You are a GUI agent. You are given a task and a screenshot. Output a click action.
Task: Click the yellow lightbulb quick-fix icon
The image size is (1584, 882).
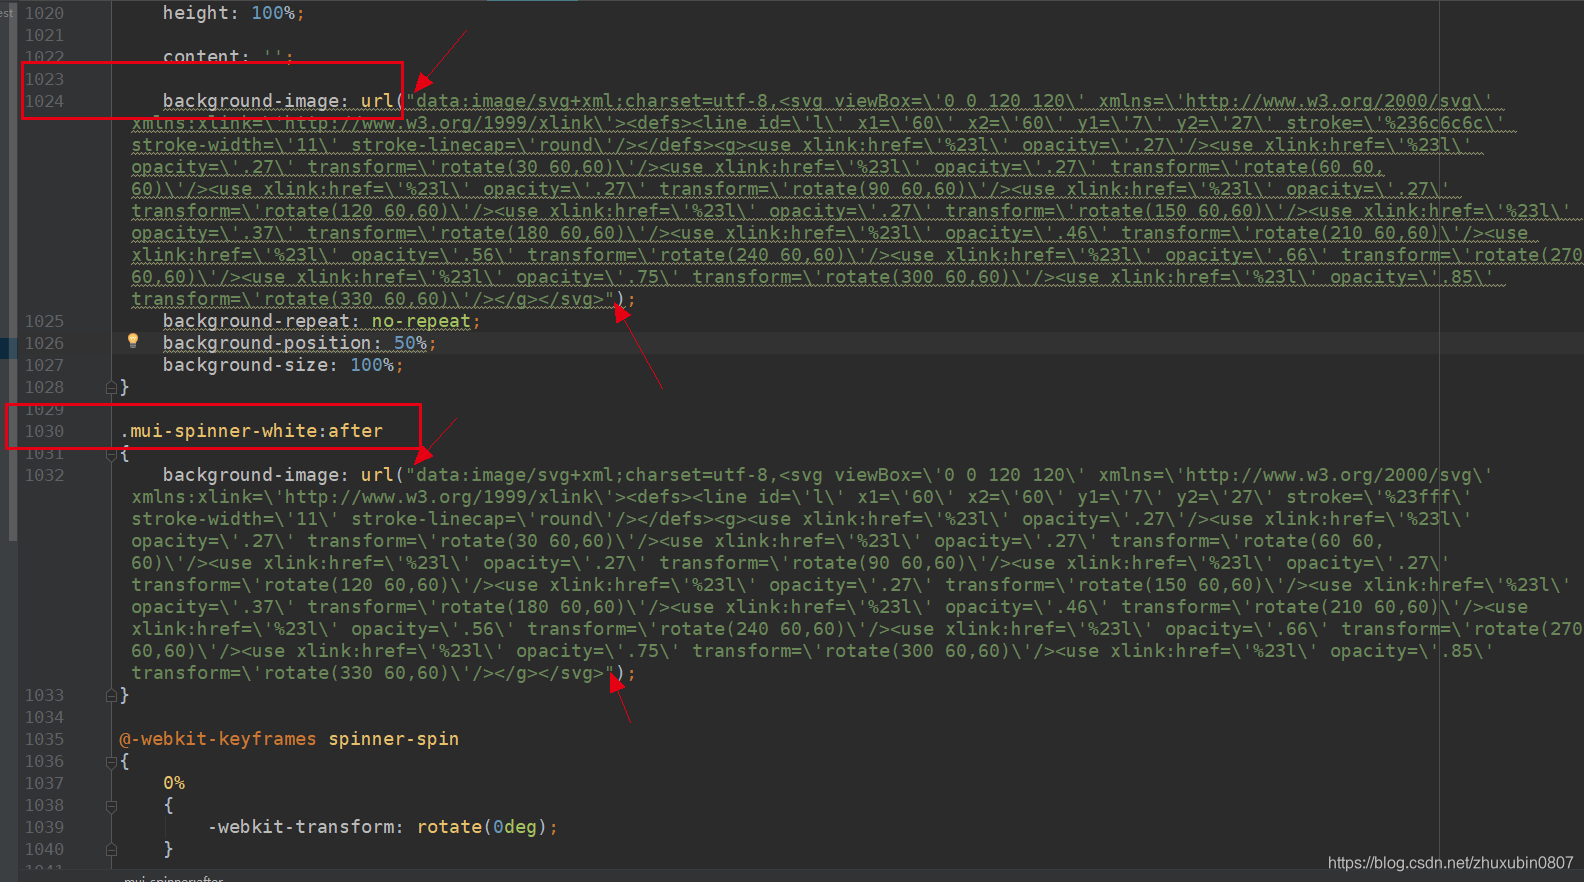point(133,341)
